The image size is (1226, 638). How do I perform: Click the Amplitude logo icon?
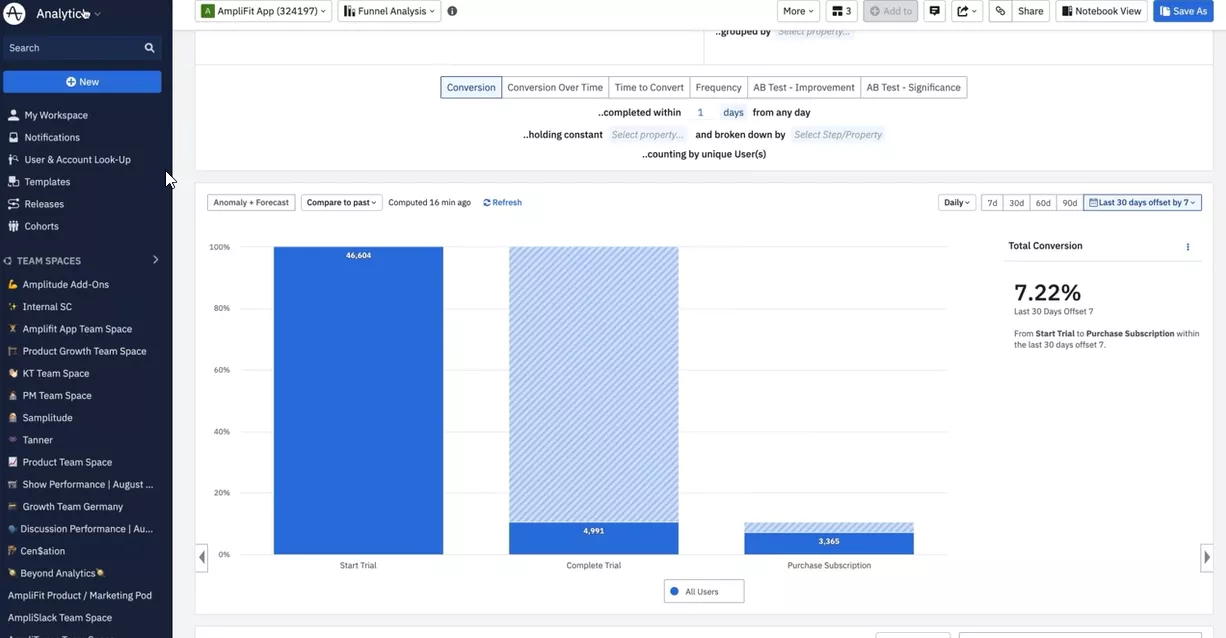[15, 14]
